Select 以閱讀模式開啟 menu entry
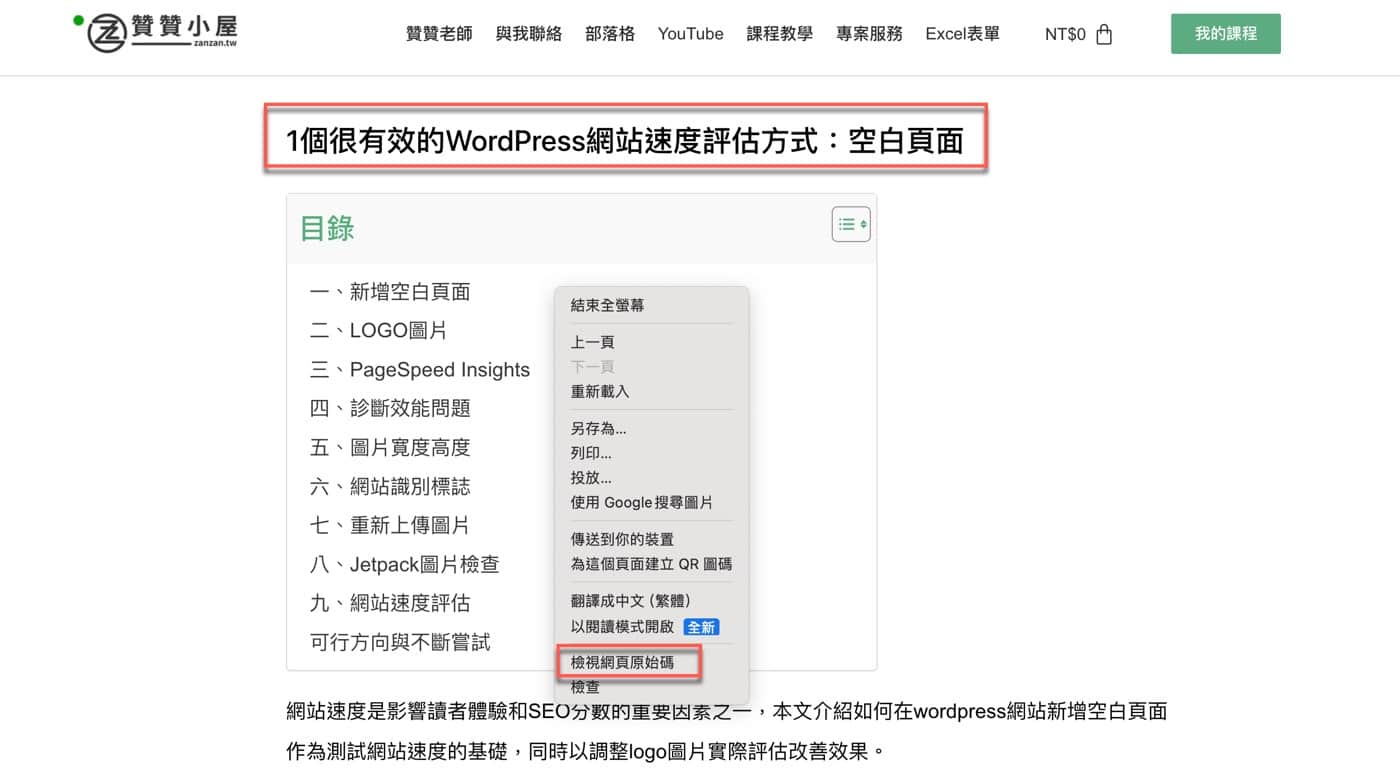This screenshot has width=1400, height=772. pyautogui.click(x=652, y=627)
